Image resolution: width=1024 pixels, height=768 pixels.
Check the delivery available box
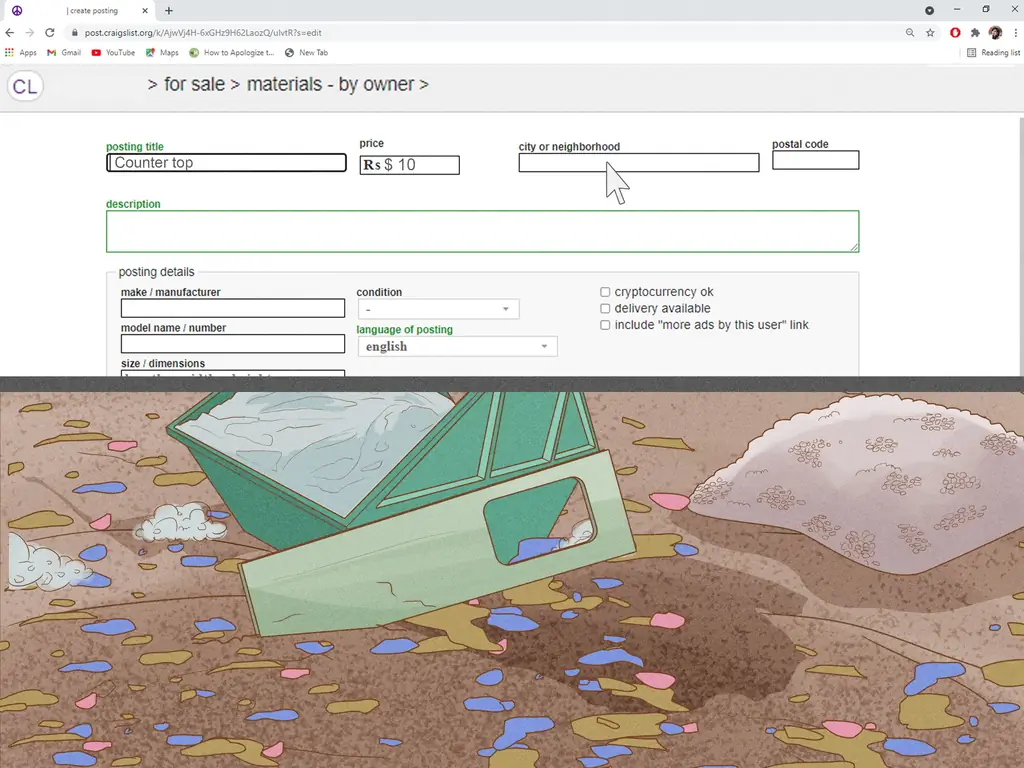(605, 308)
